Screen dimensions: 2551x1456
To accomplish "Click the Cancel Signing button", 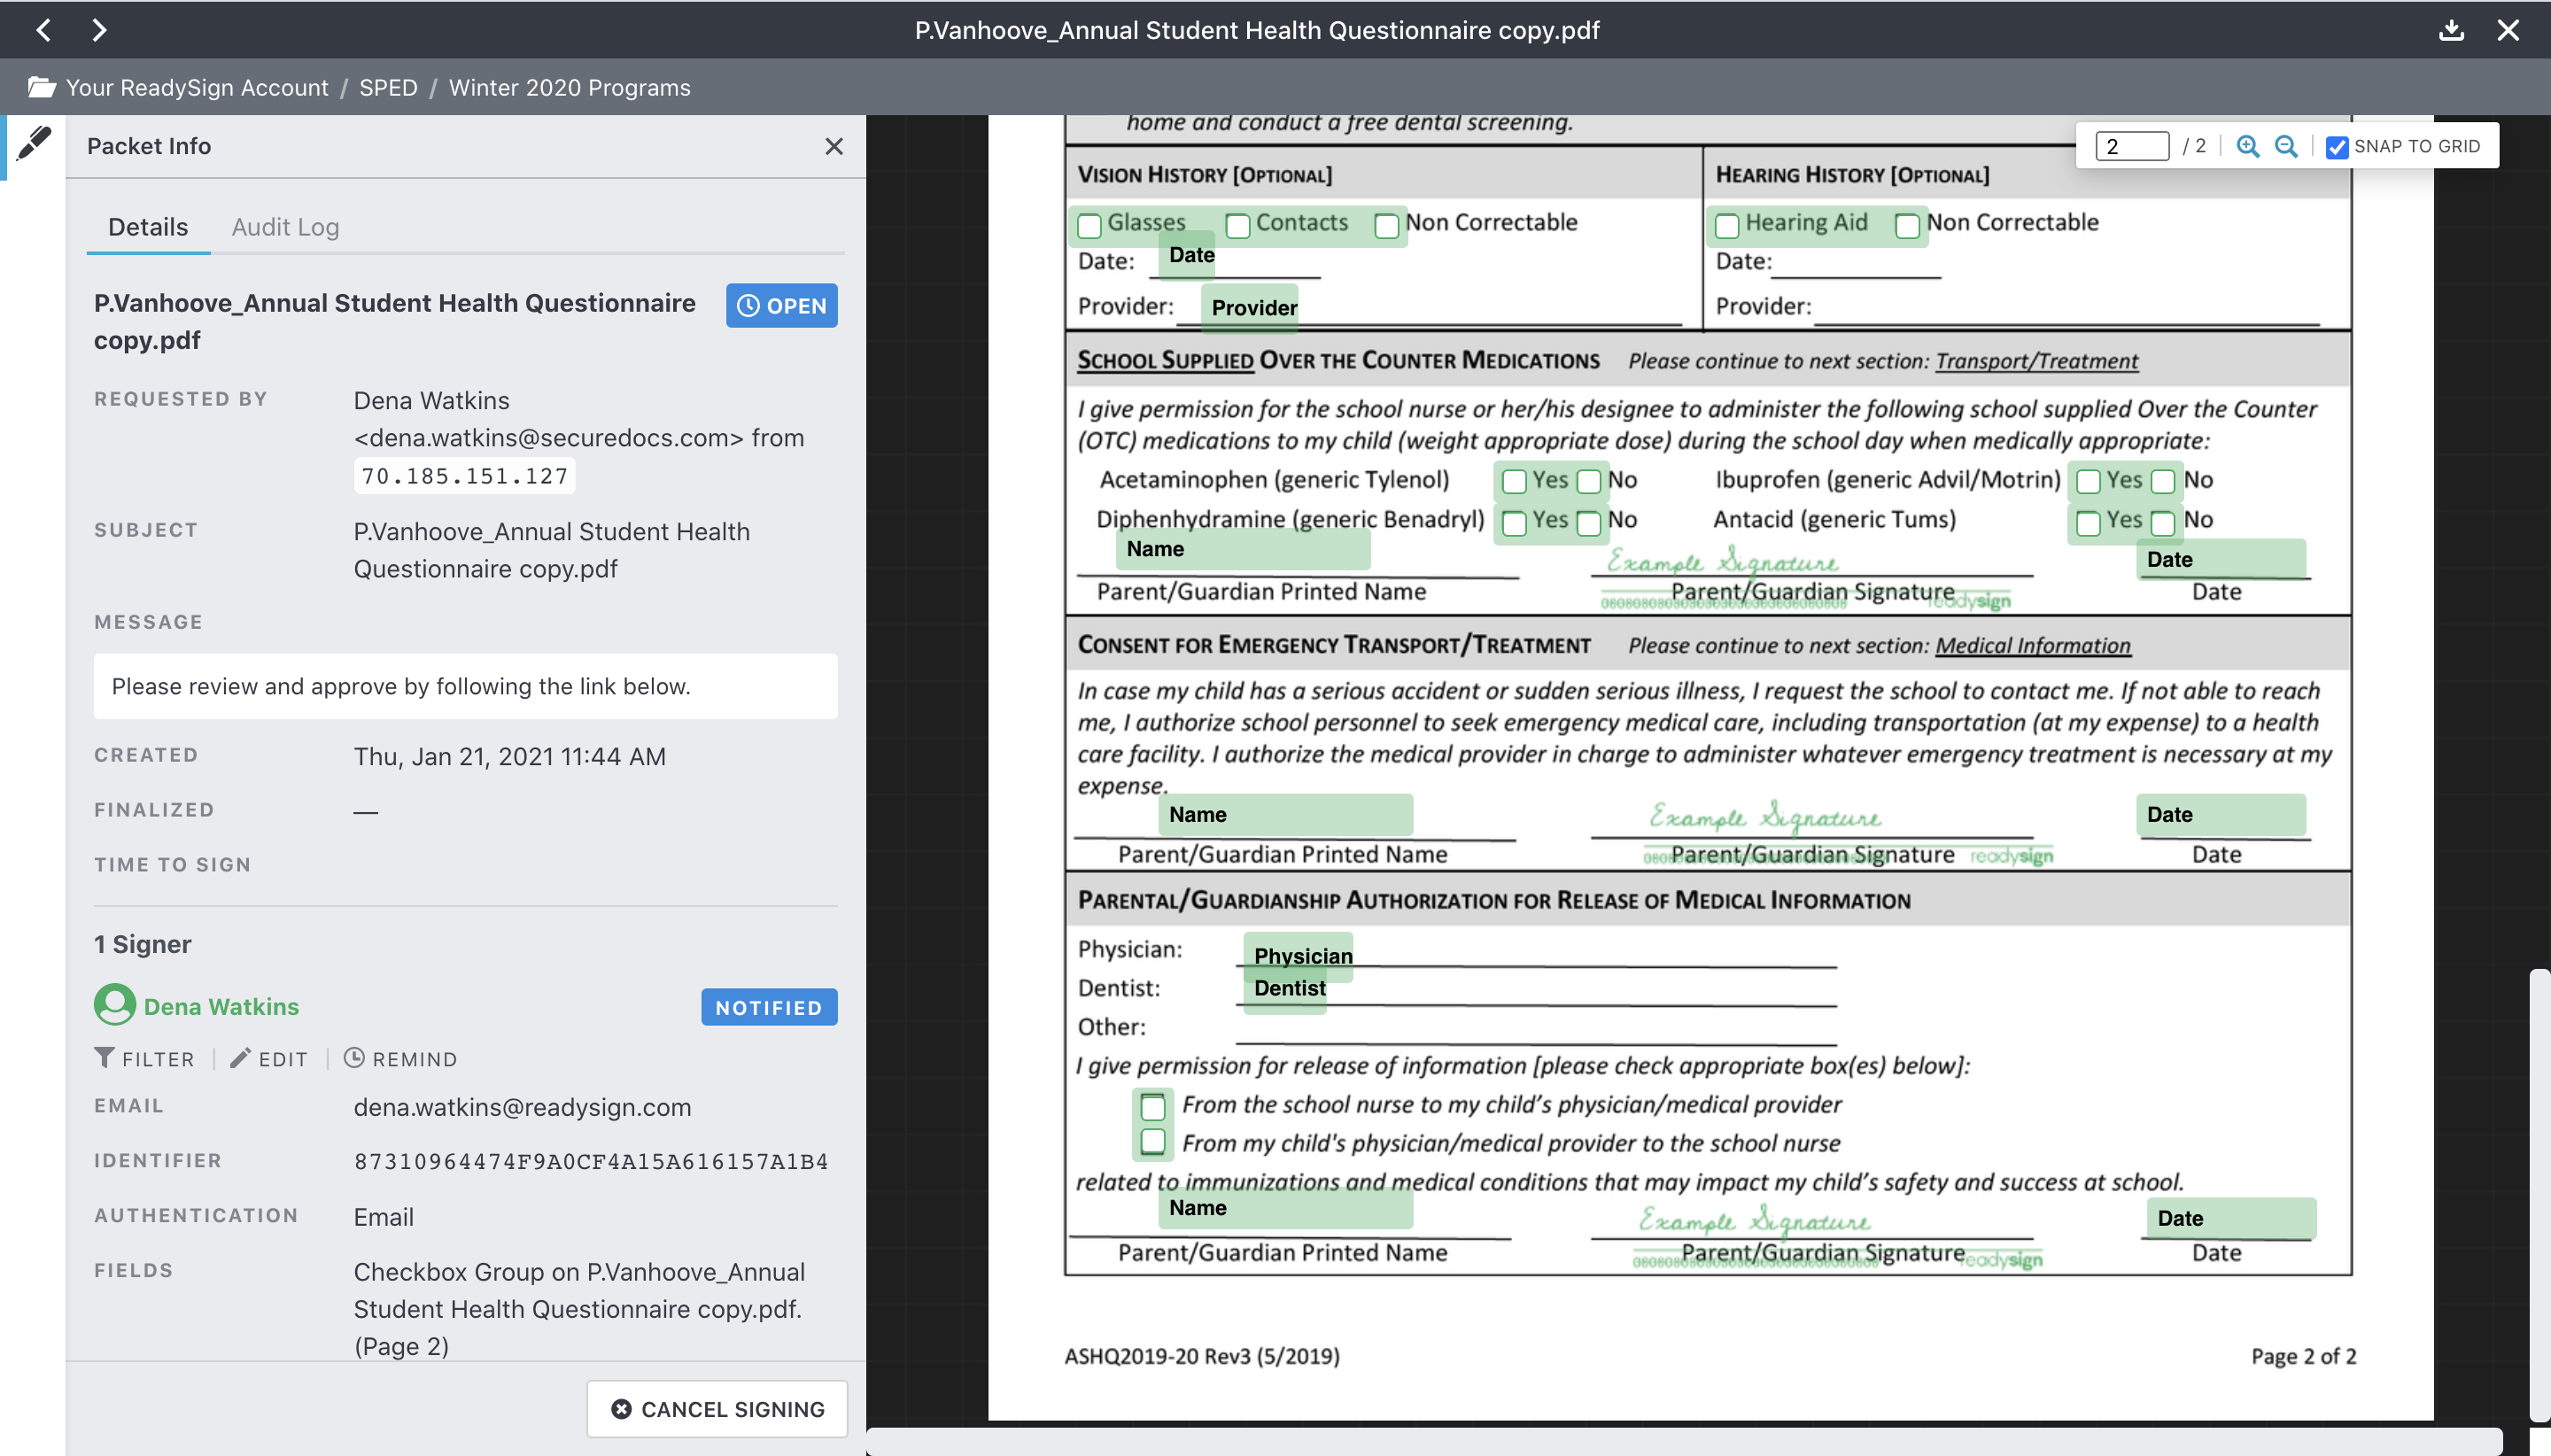I will click(717, 1409).
